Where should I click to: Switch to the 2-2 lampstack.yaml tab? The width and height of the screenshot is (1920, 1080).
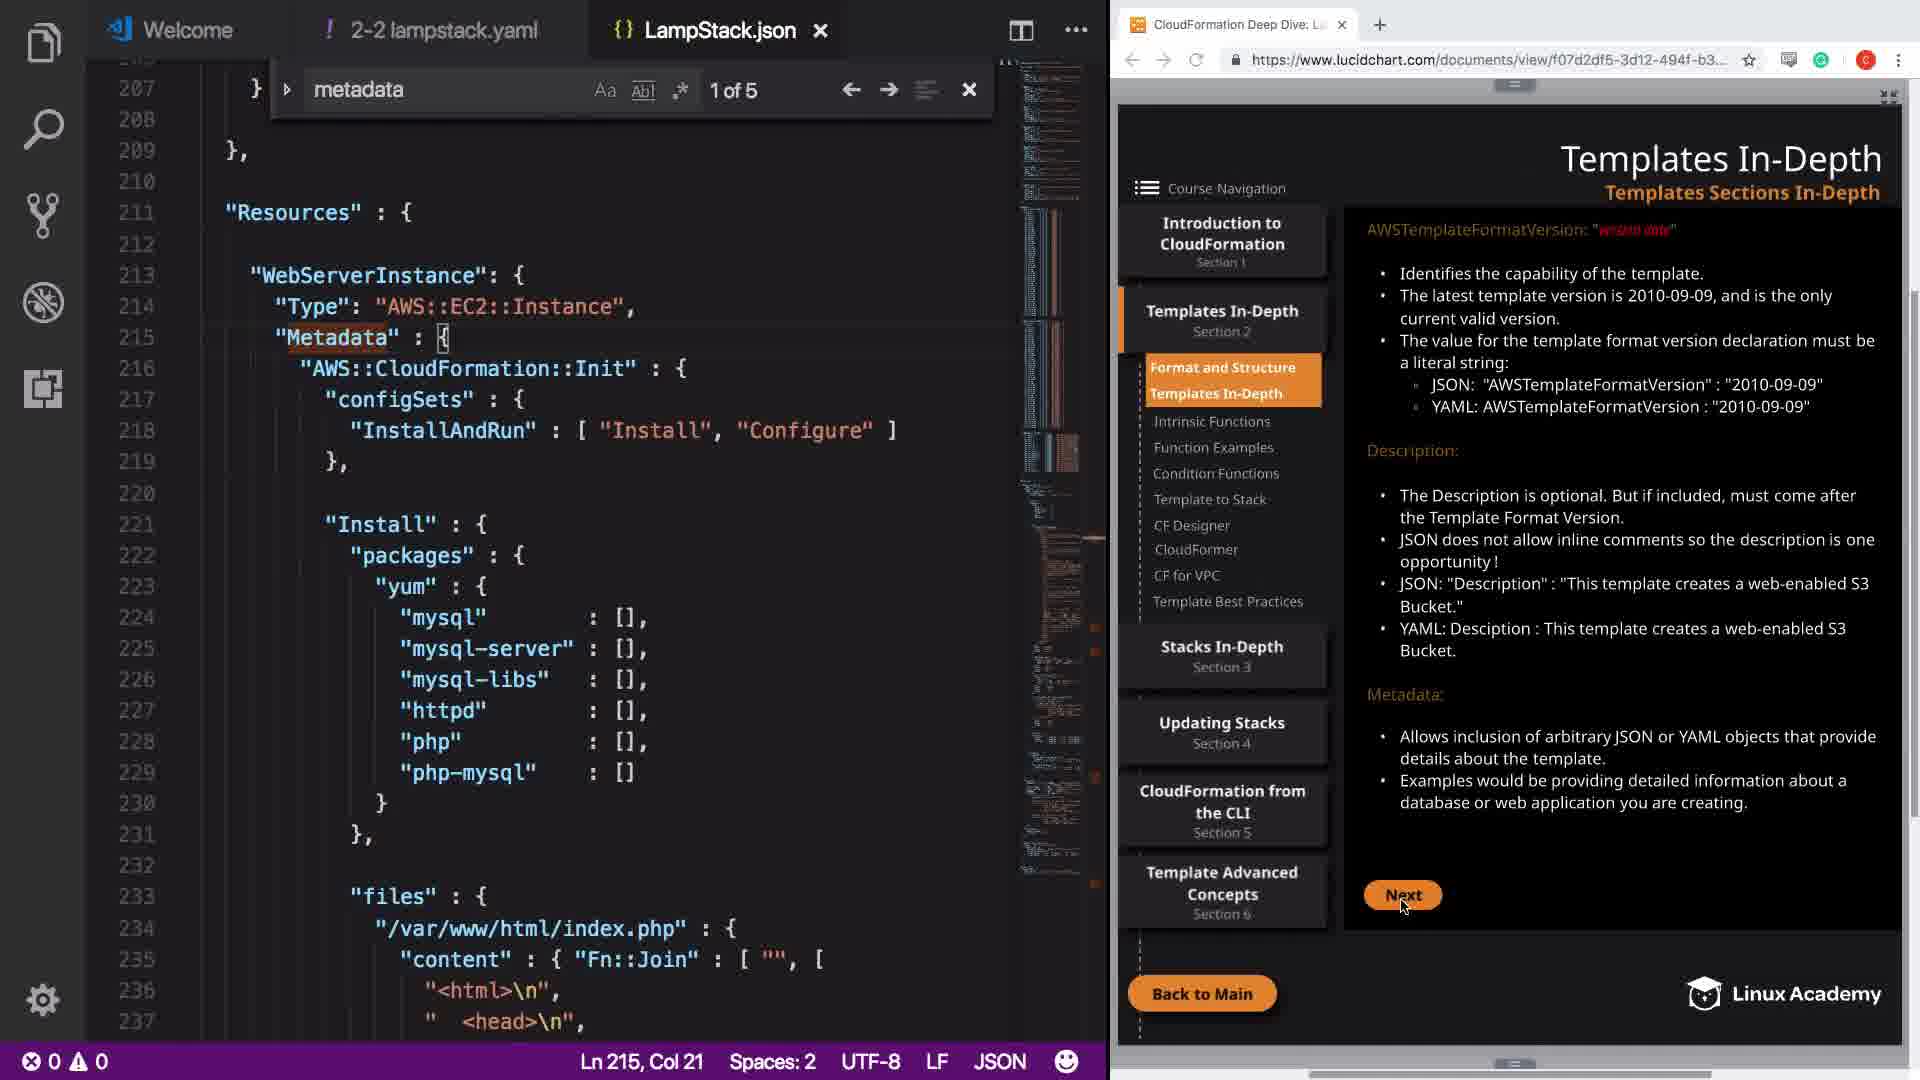tap(443, 30)
